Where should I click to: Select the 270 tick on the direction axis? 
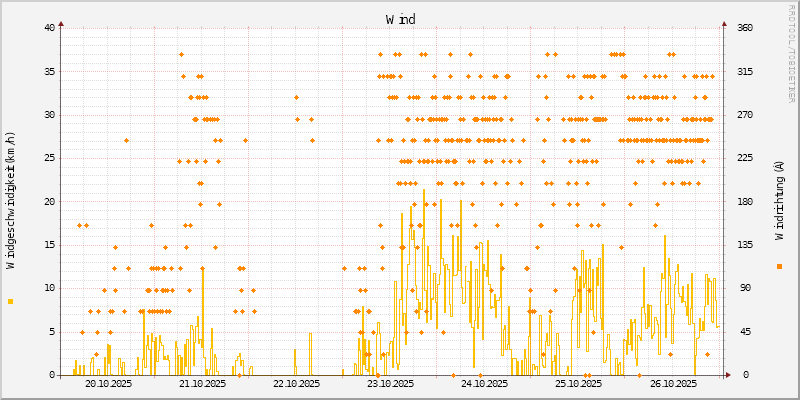(x=745, y=115)
